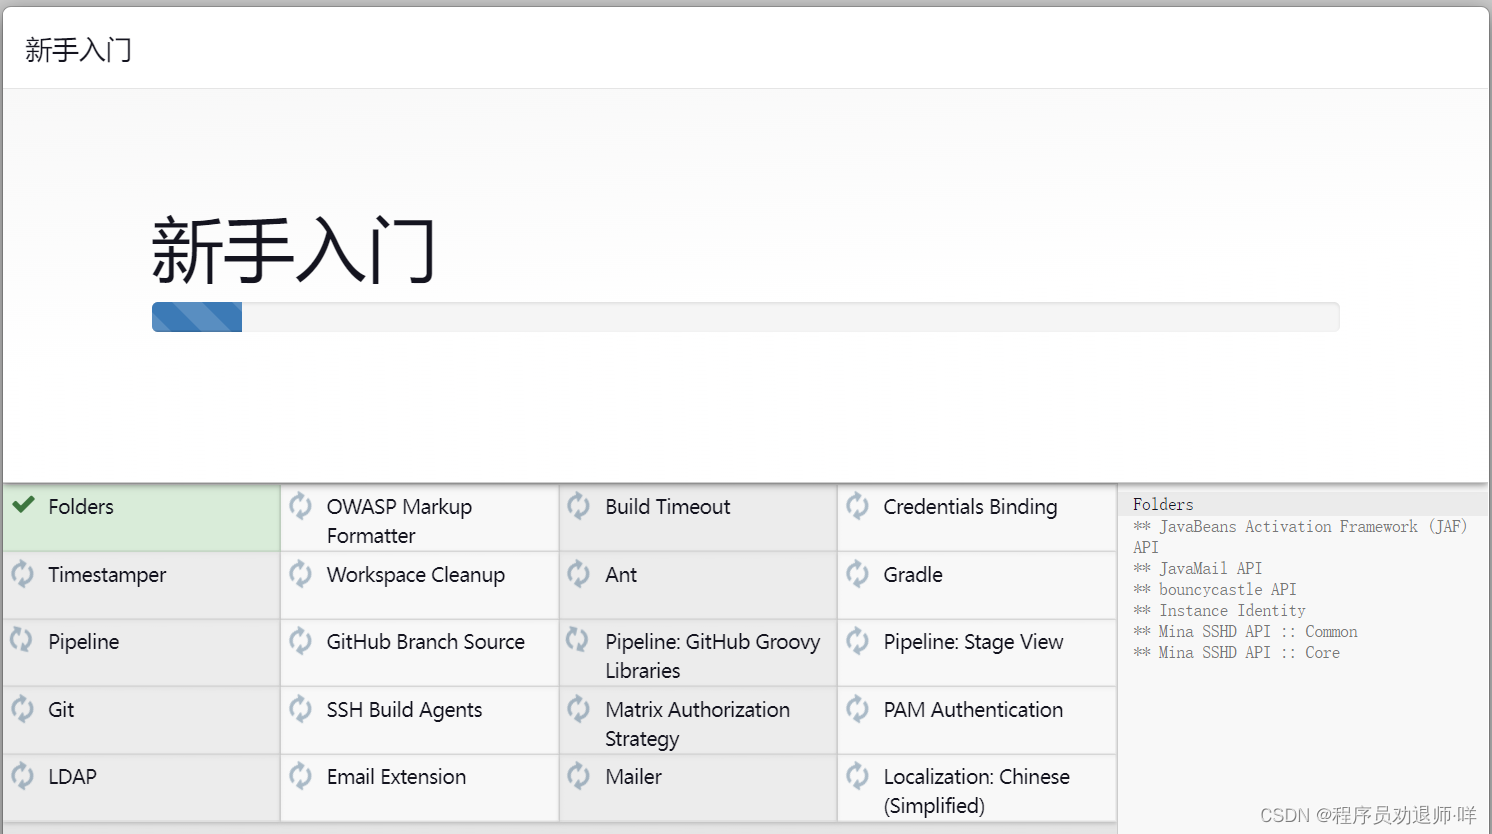Click the Folders heading in the install log
Image resolution: width=1492 pixels, height=834 pixels.
1163,504
